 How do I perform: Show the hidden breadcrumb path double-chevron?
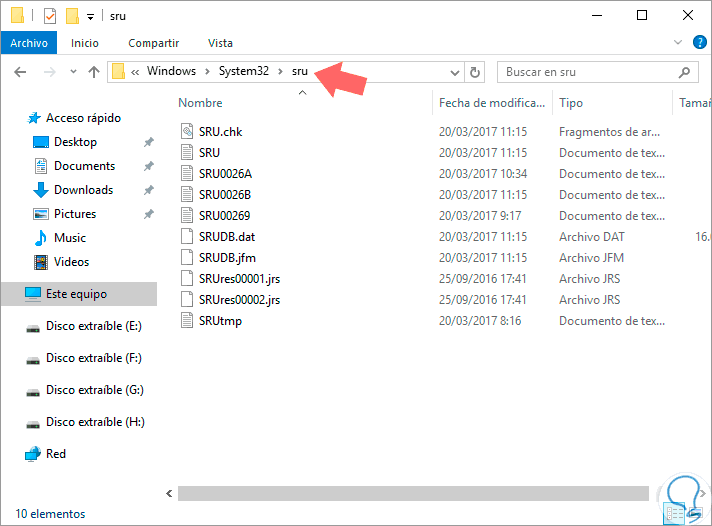click(135, 72)
